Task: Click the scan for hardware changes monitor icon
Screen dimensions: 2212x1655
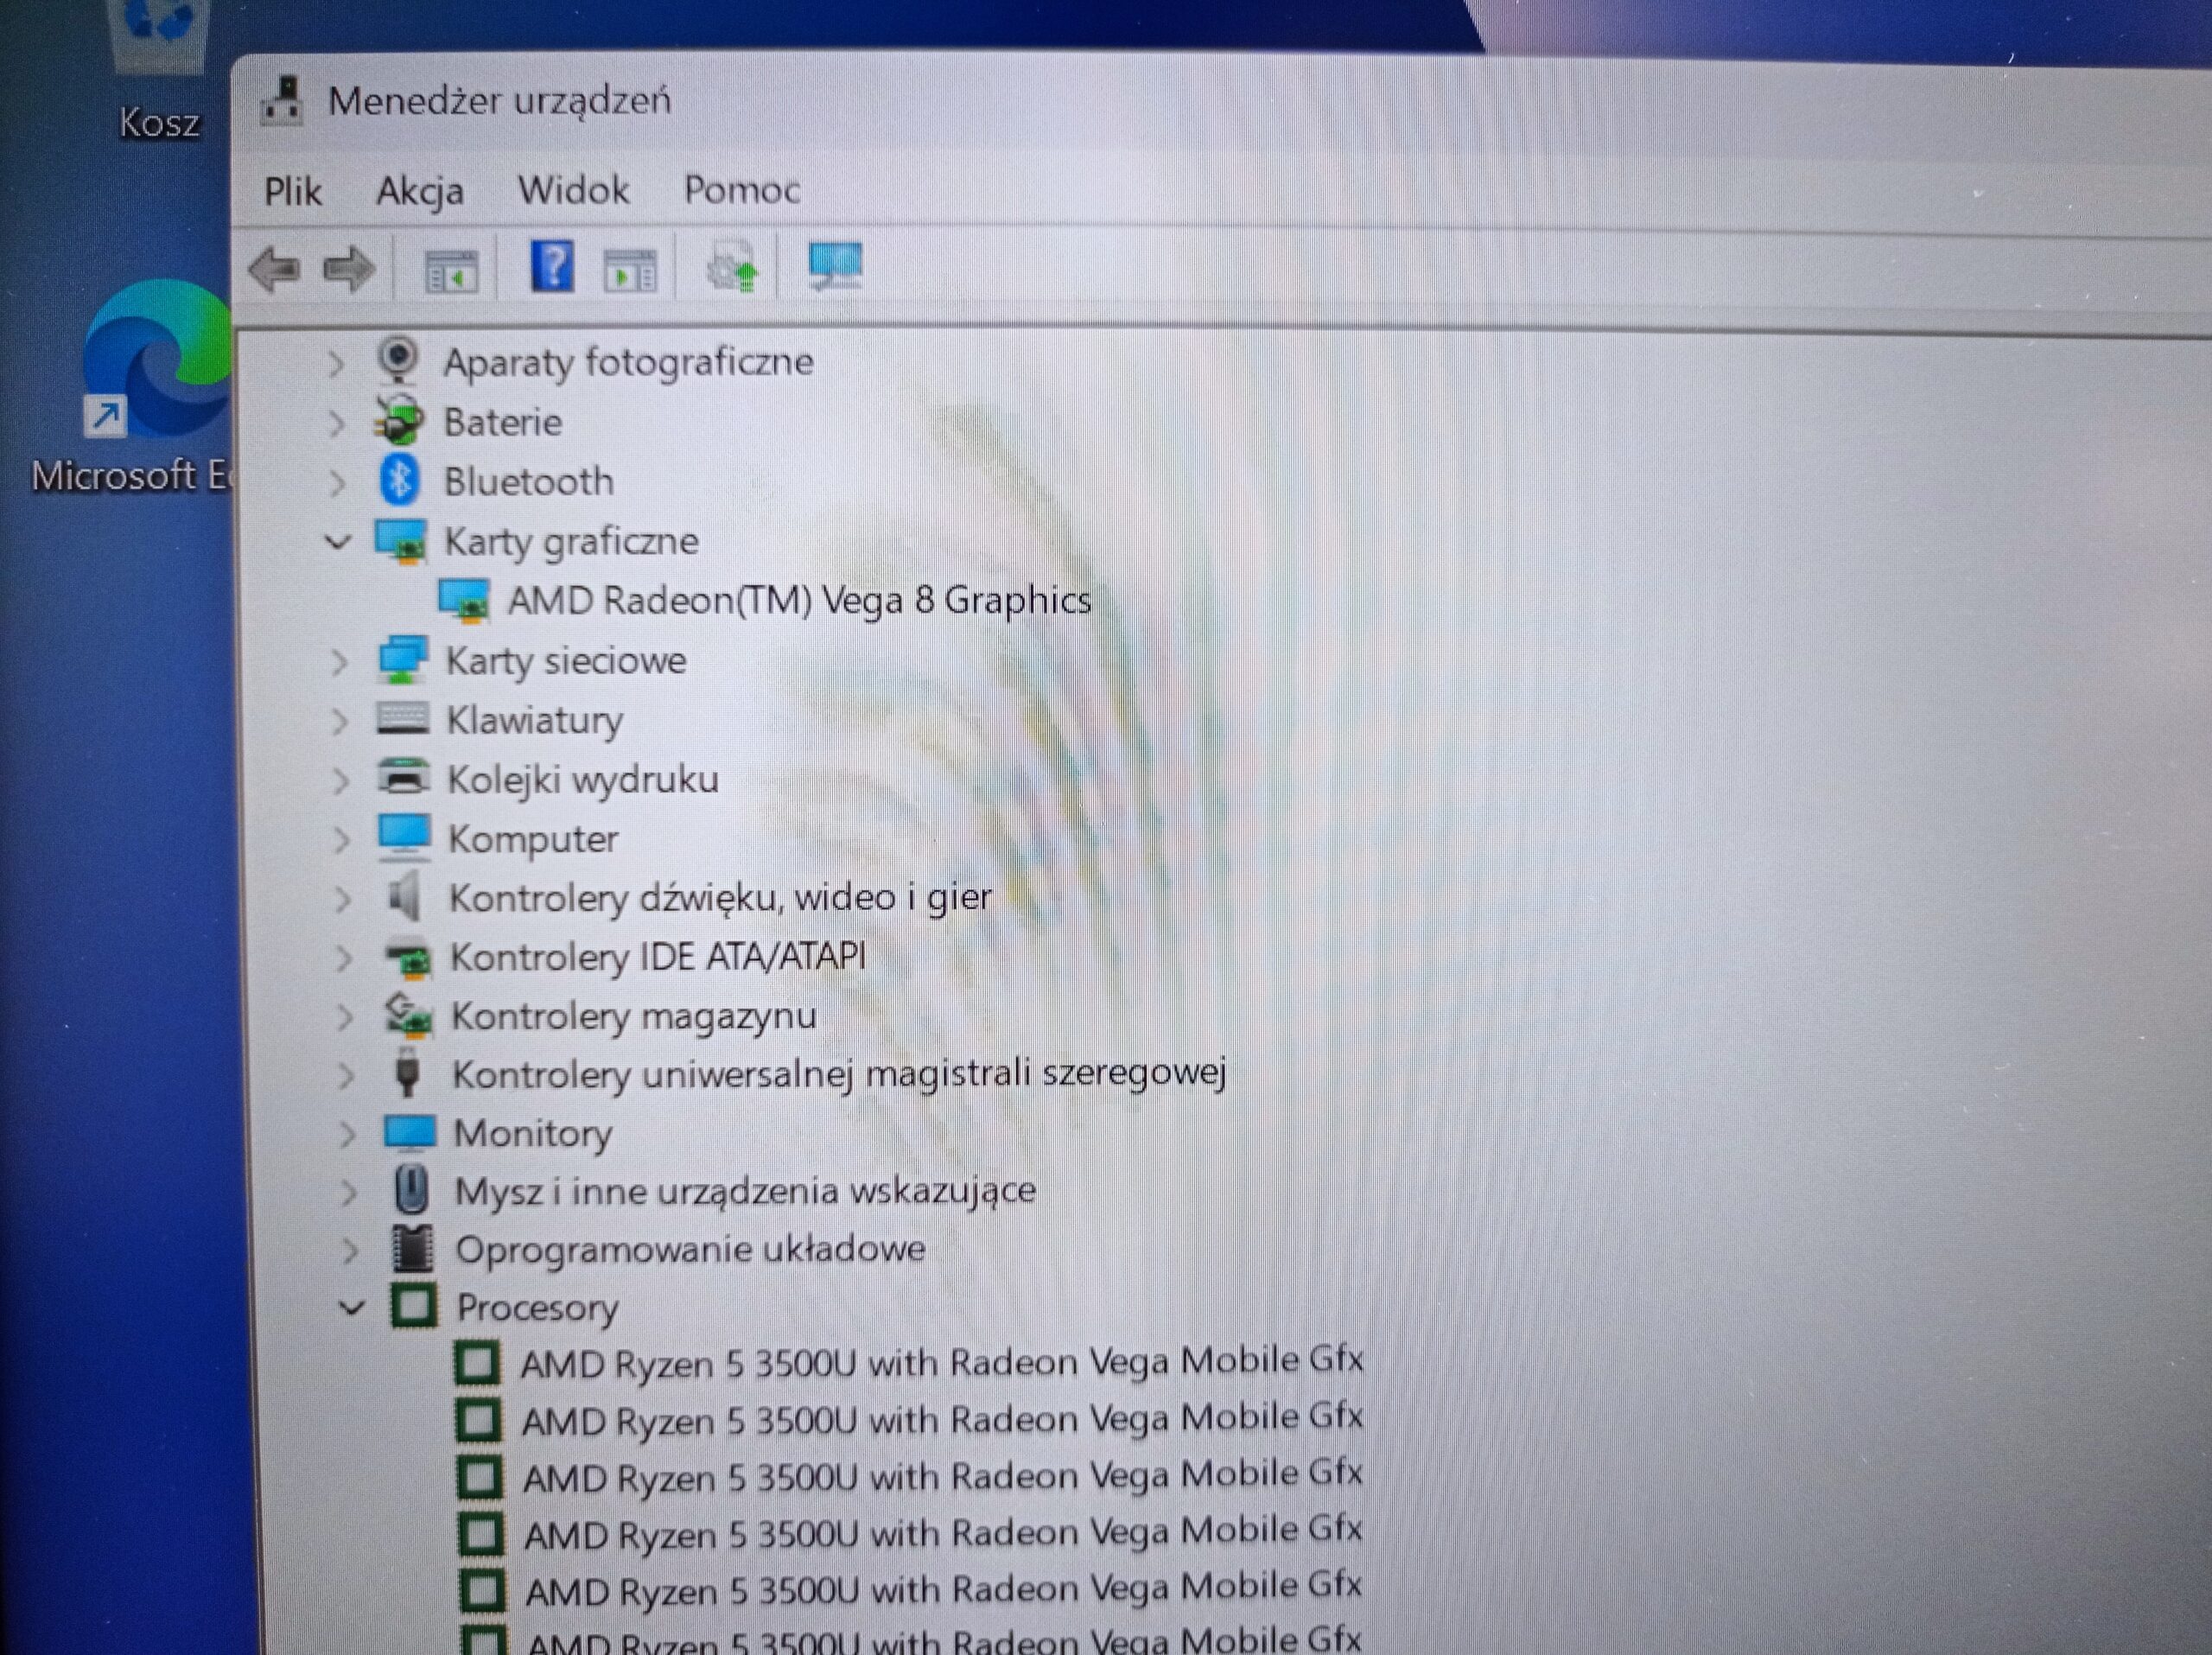Action: [835, 267]
